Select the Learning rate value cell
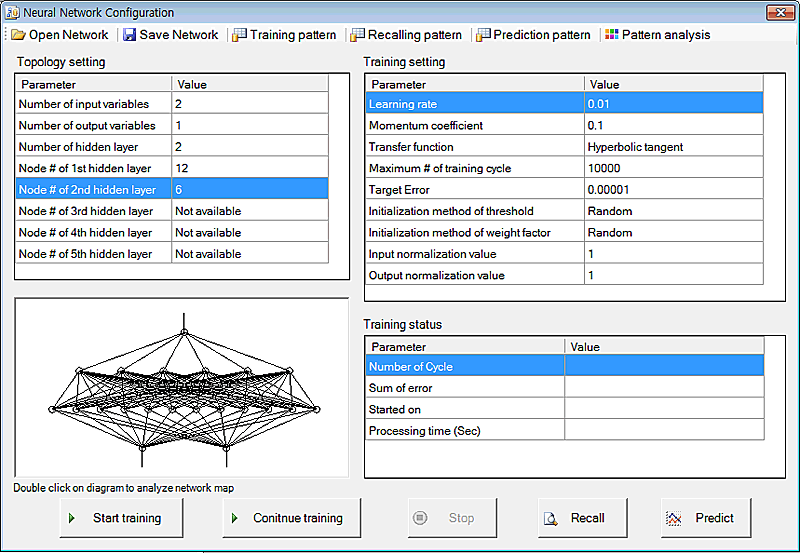This screenshot has height=553, width=800. click(x=673, y=104)
